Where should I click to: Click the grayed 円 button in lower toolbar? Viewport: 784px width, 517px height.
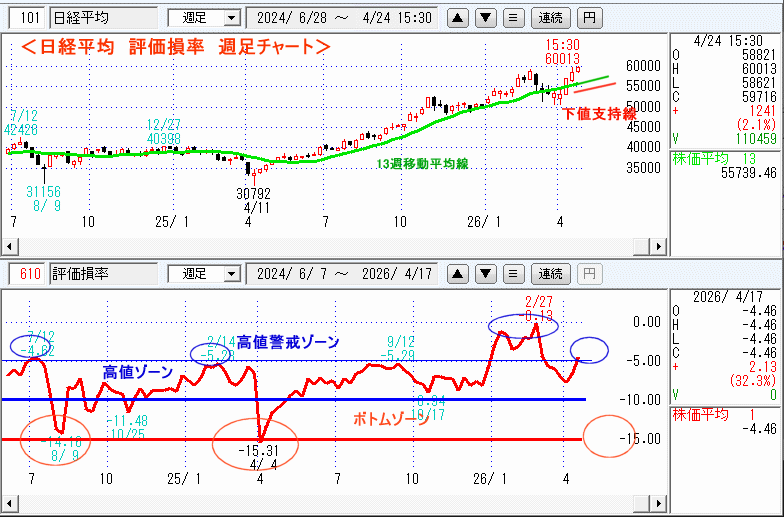click(x=590, y=274)
